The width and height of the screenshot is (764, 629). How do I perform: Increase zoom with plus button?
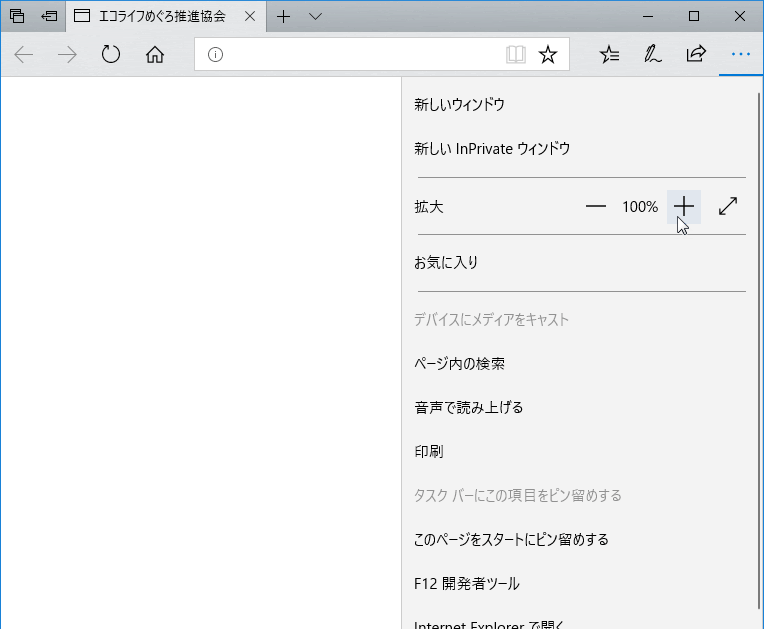click(684, 207)
